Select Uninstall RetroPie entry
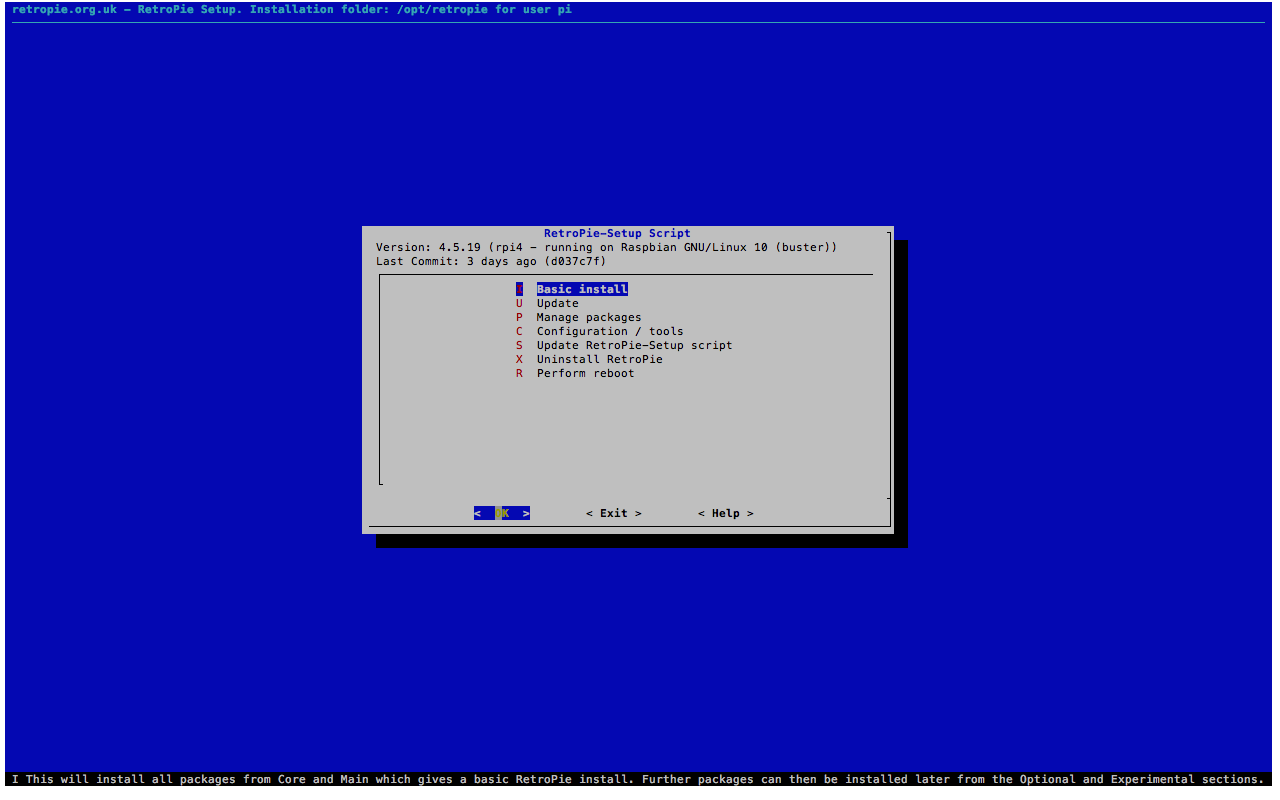Image resolution: width=1280 pixels, height=800 pixels. pos(589,359)
